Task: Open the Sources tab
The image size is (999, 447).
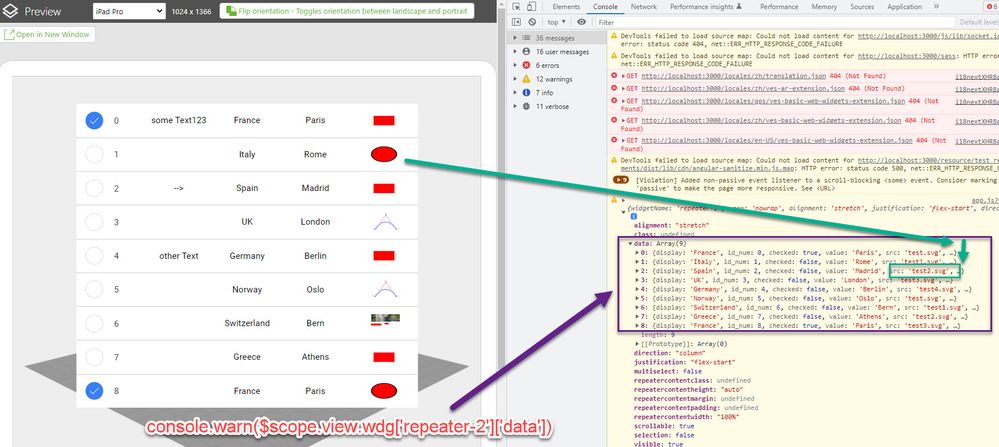Action: point(862,6)
